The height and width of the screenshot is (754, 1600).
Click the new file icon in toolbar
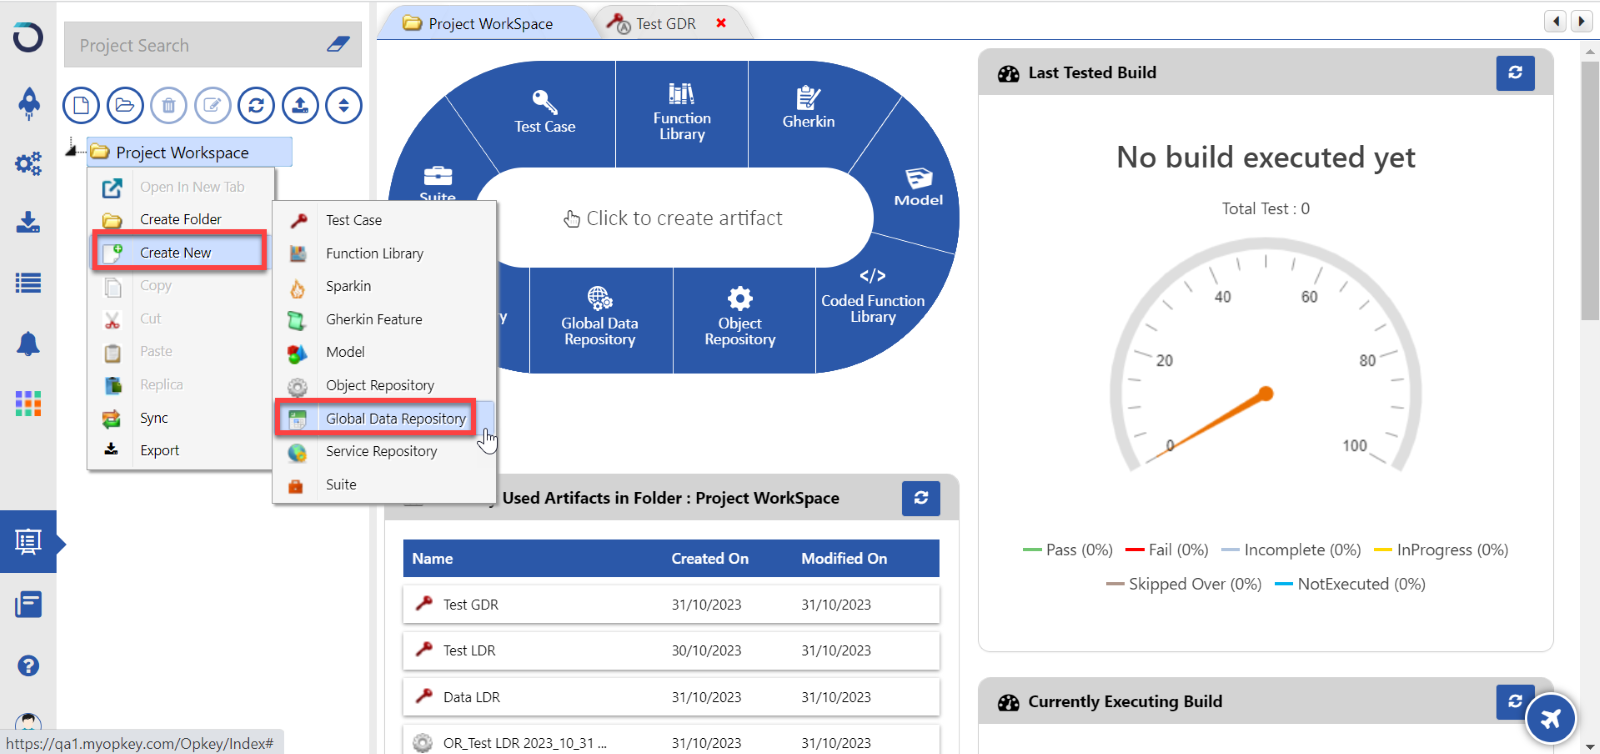pos(81,105)
